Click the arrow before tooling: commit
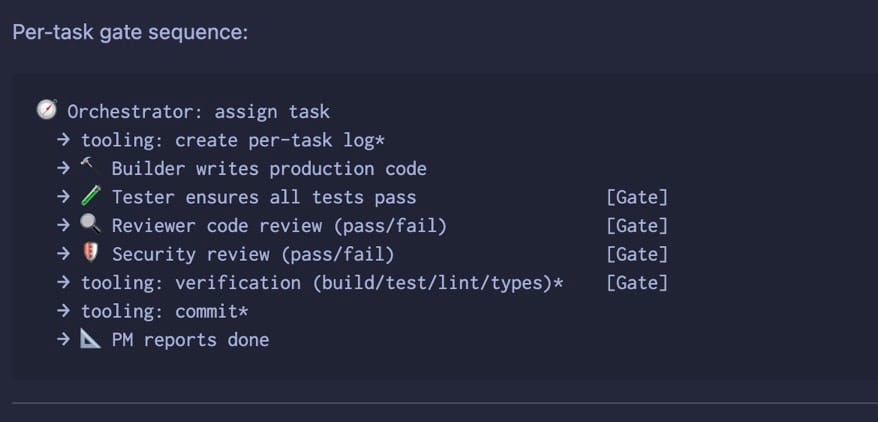The height and width of the screenshot is (422, 878). (63, 312)
